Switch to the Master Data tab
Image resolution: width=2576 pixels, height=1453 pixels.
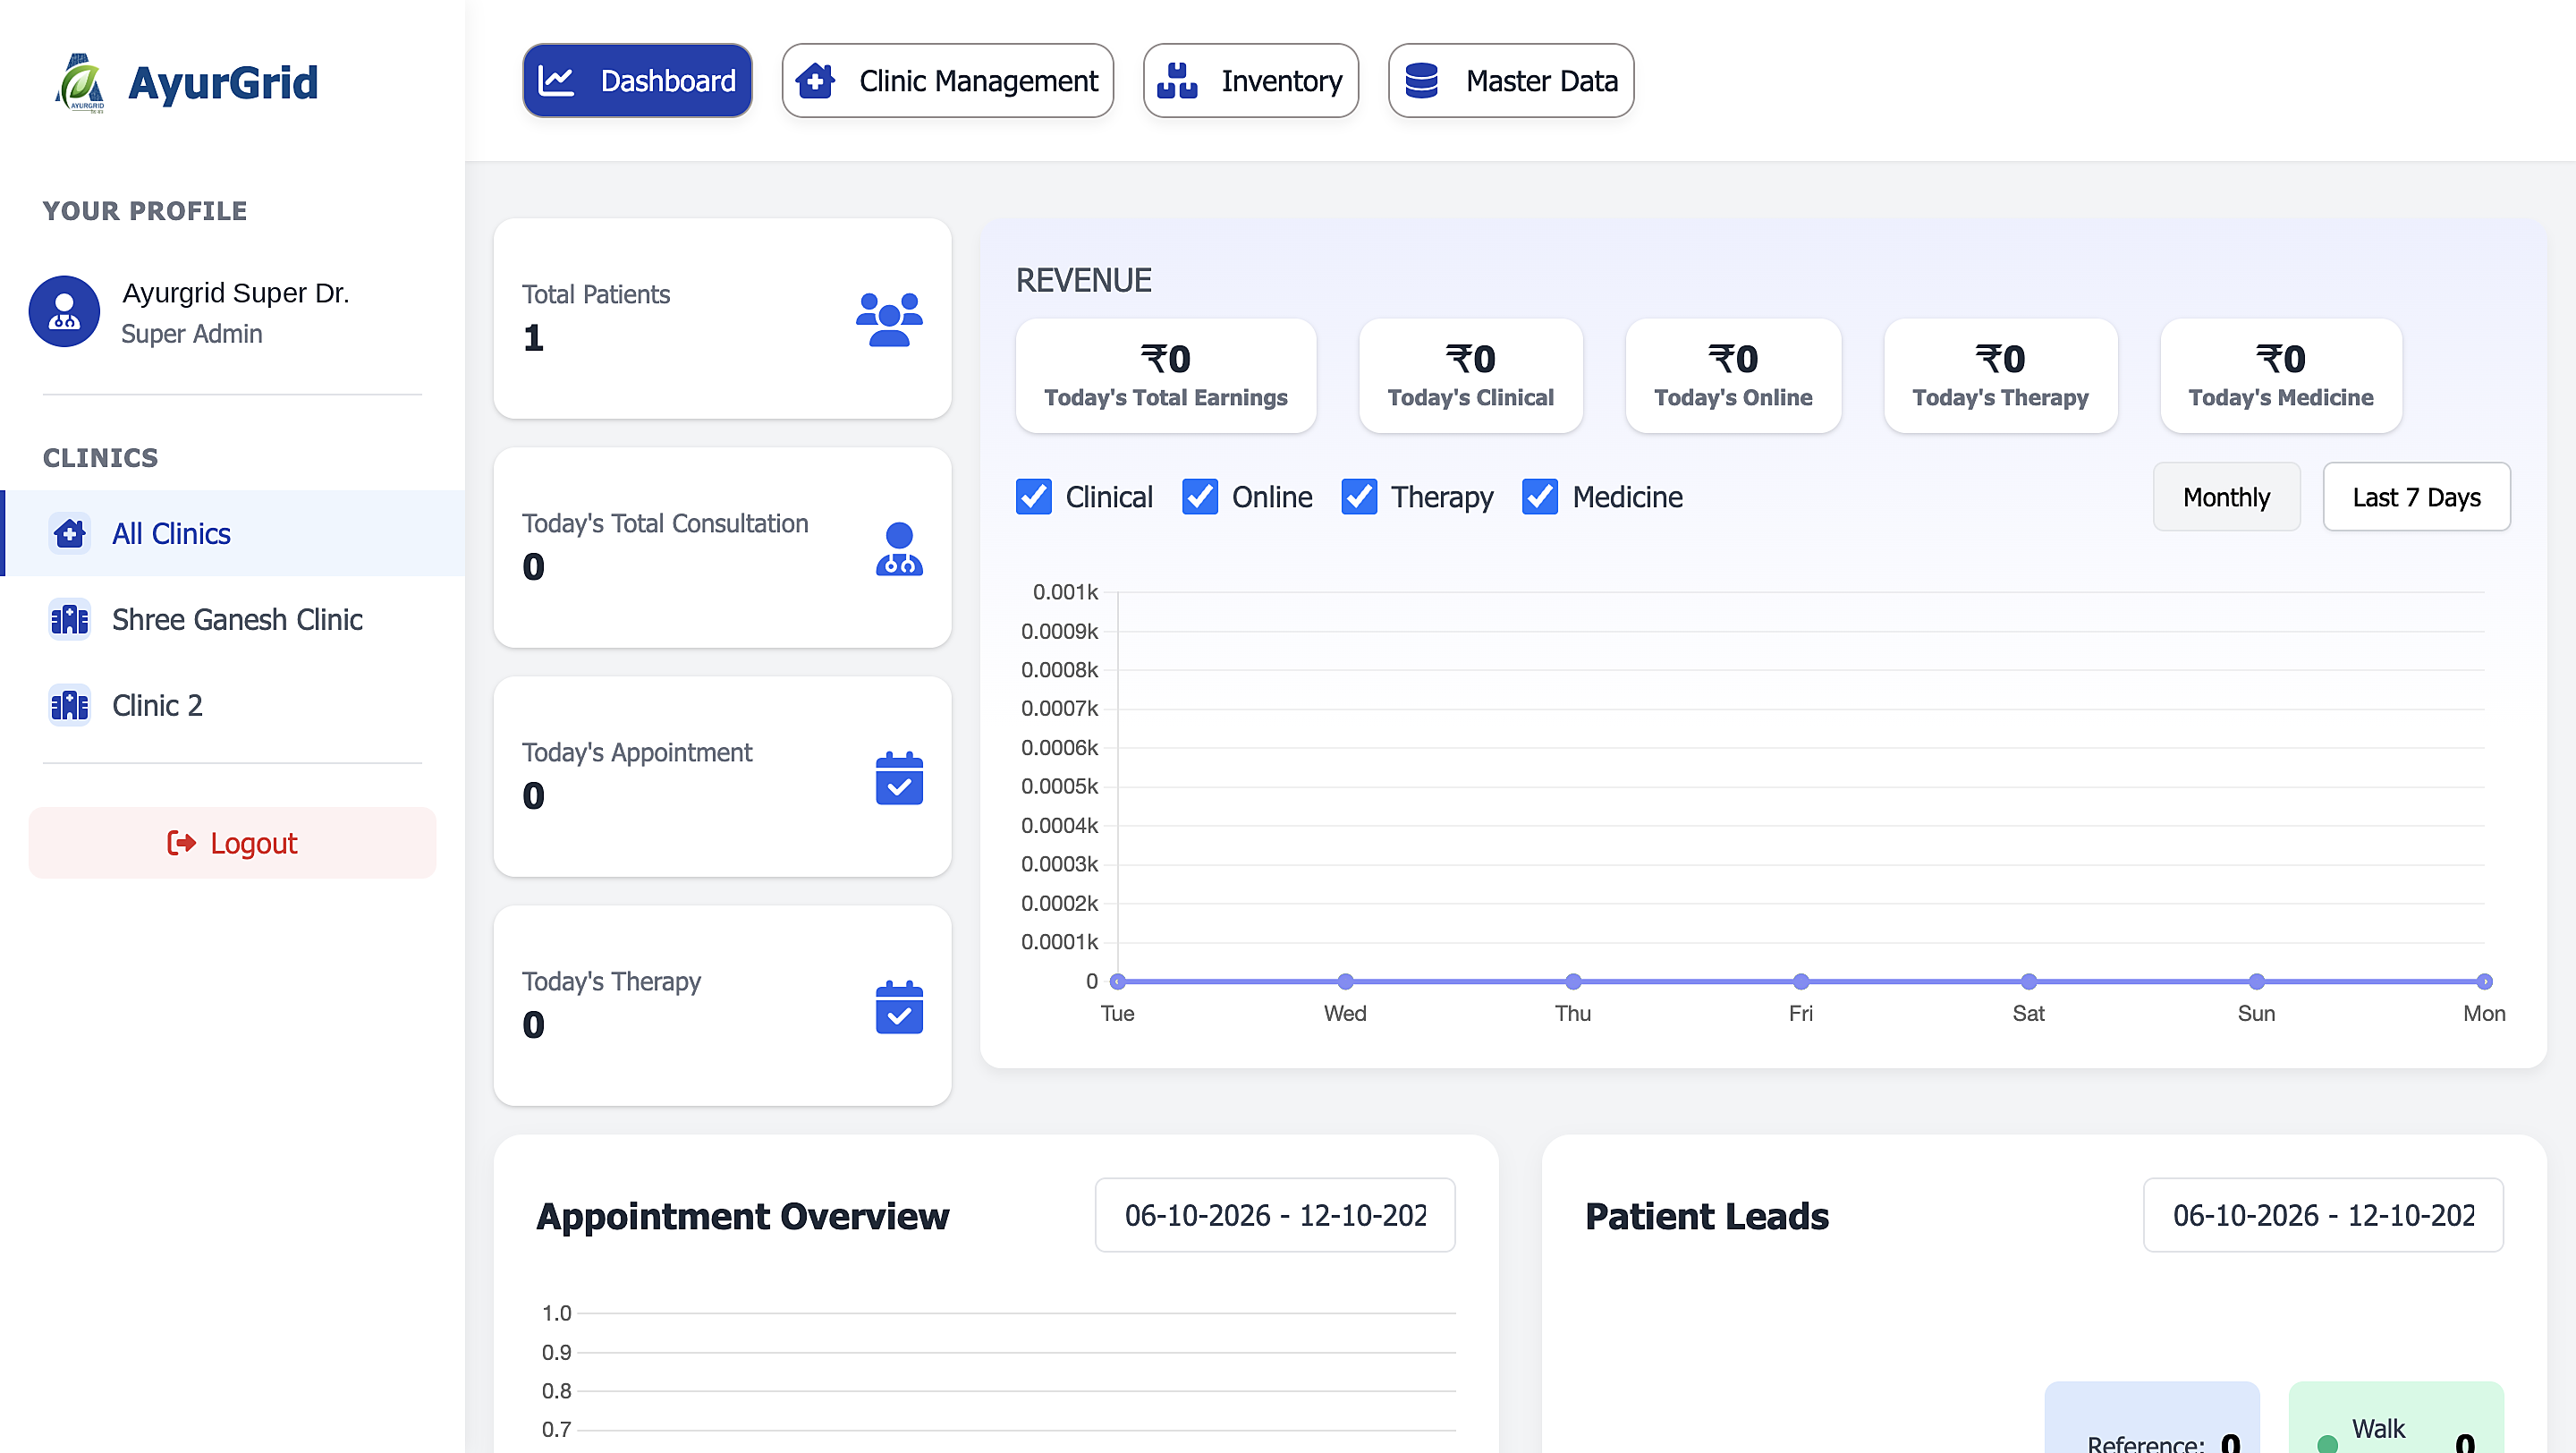tap(1511, 80)
